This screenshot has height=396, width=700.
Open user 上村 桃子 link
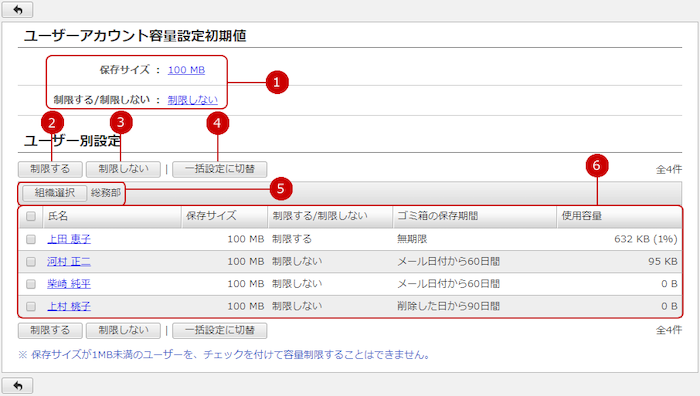(x=69, y=306)
